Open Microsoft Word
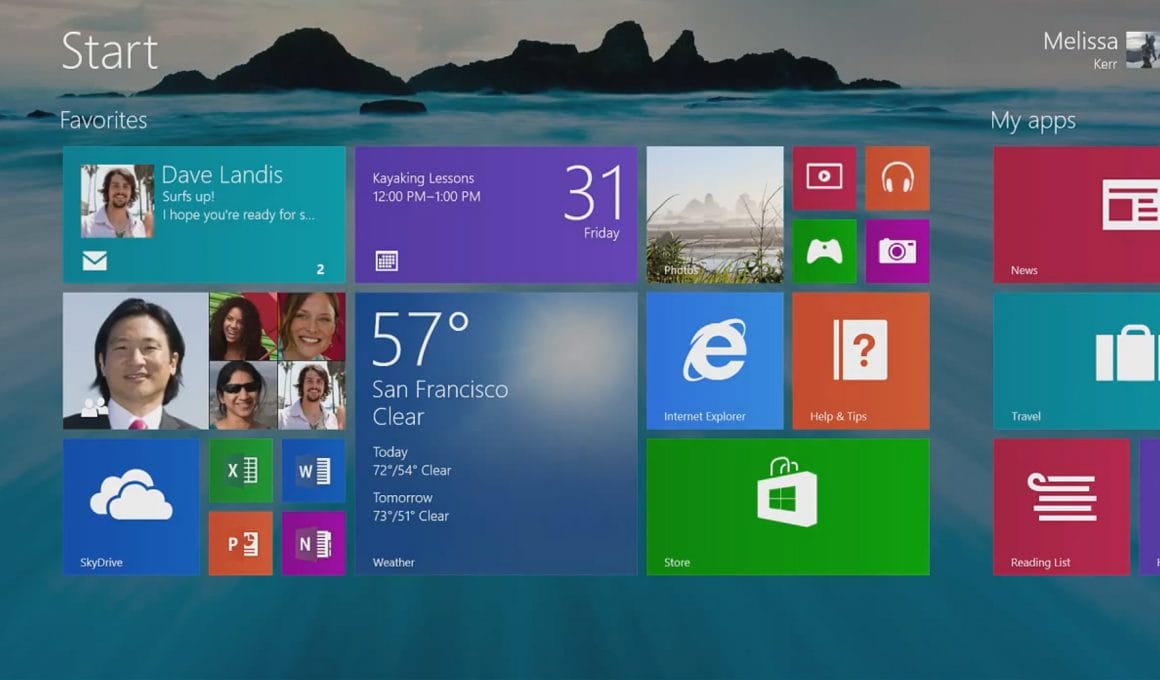Image resolution: width=1160 pixels, height=680 pixels. pyautogui.click(x=313, y=470)
